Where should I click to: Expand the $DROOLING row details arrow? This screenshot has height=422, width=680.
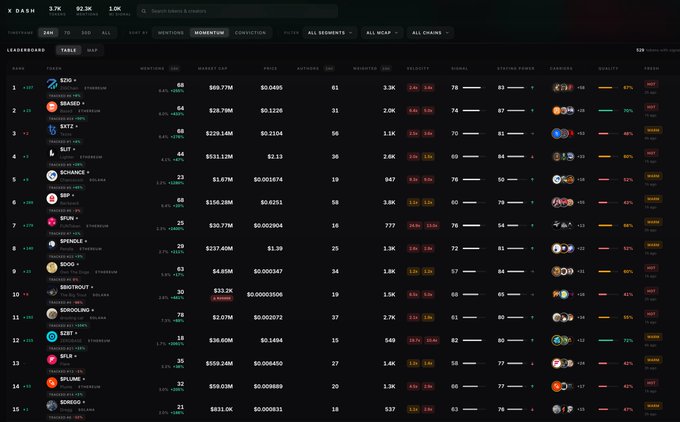pos(93,311)
